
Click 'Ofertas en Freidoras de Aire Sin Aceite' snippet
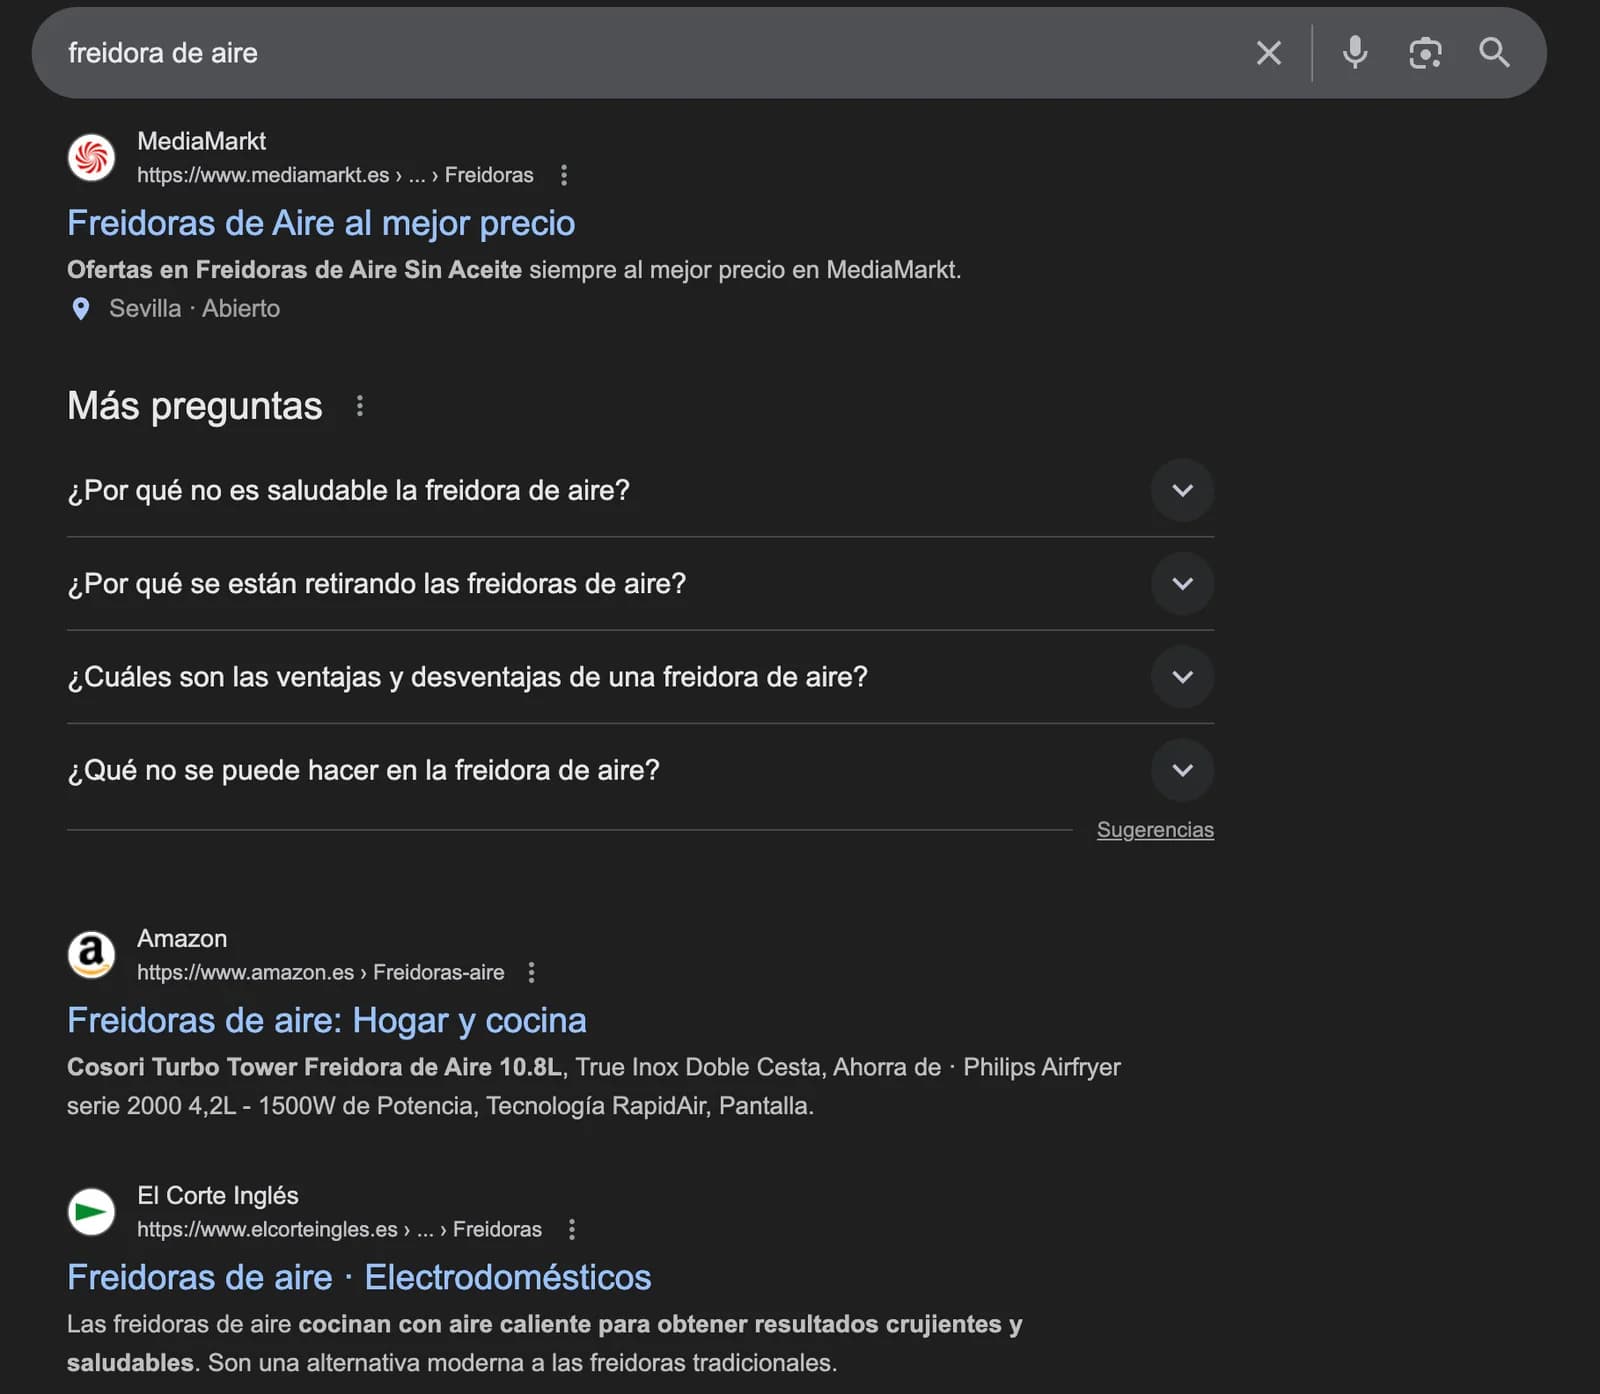(x=294, y=270)
